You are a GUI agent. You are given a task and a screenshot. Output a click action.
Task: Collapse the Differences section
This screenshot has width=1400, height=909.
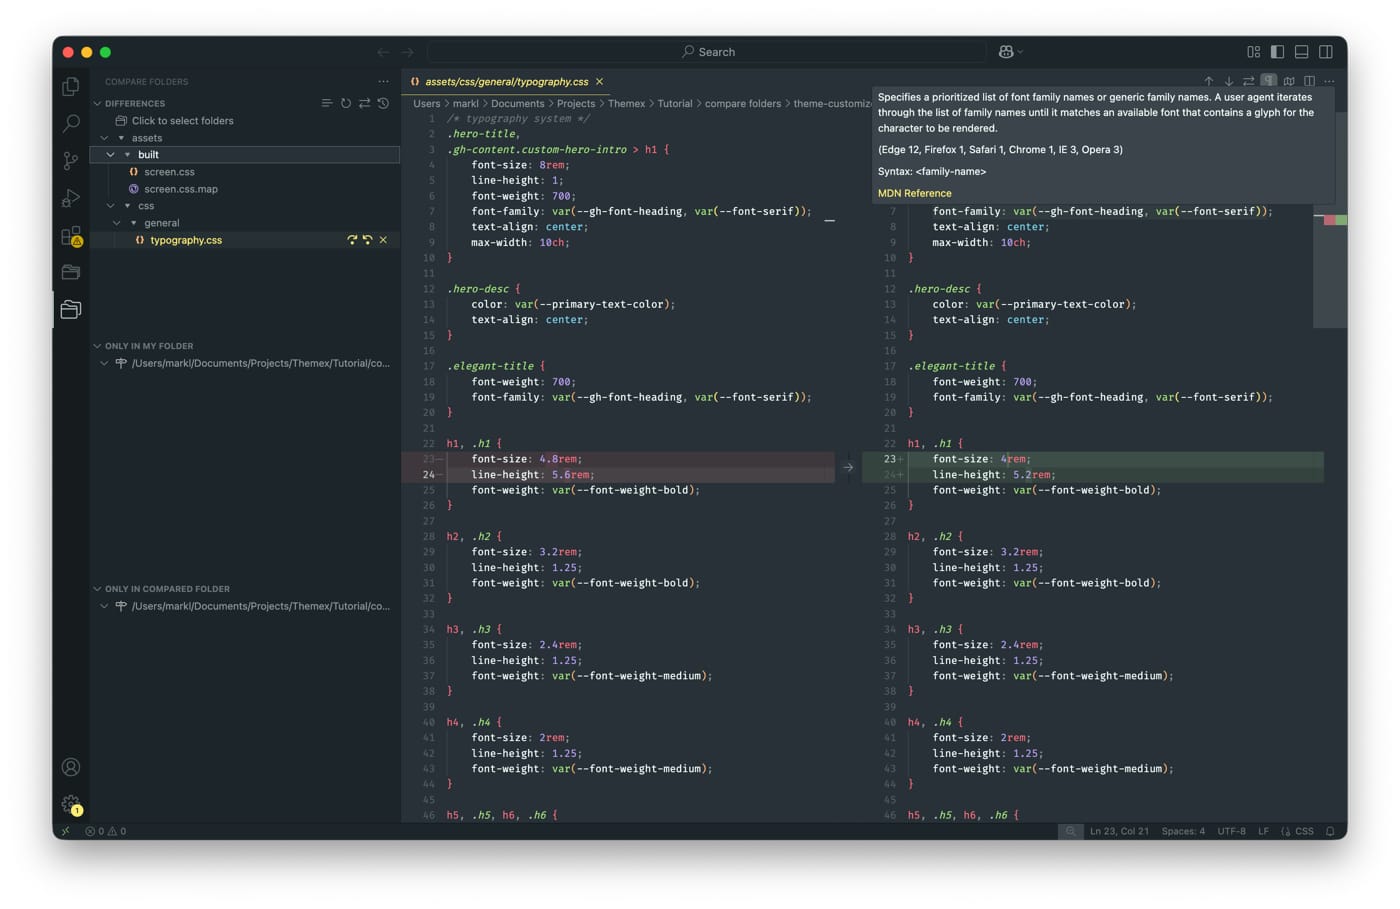97,103
